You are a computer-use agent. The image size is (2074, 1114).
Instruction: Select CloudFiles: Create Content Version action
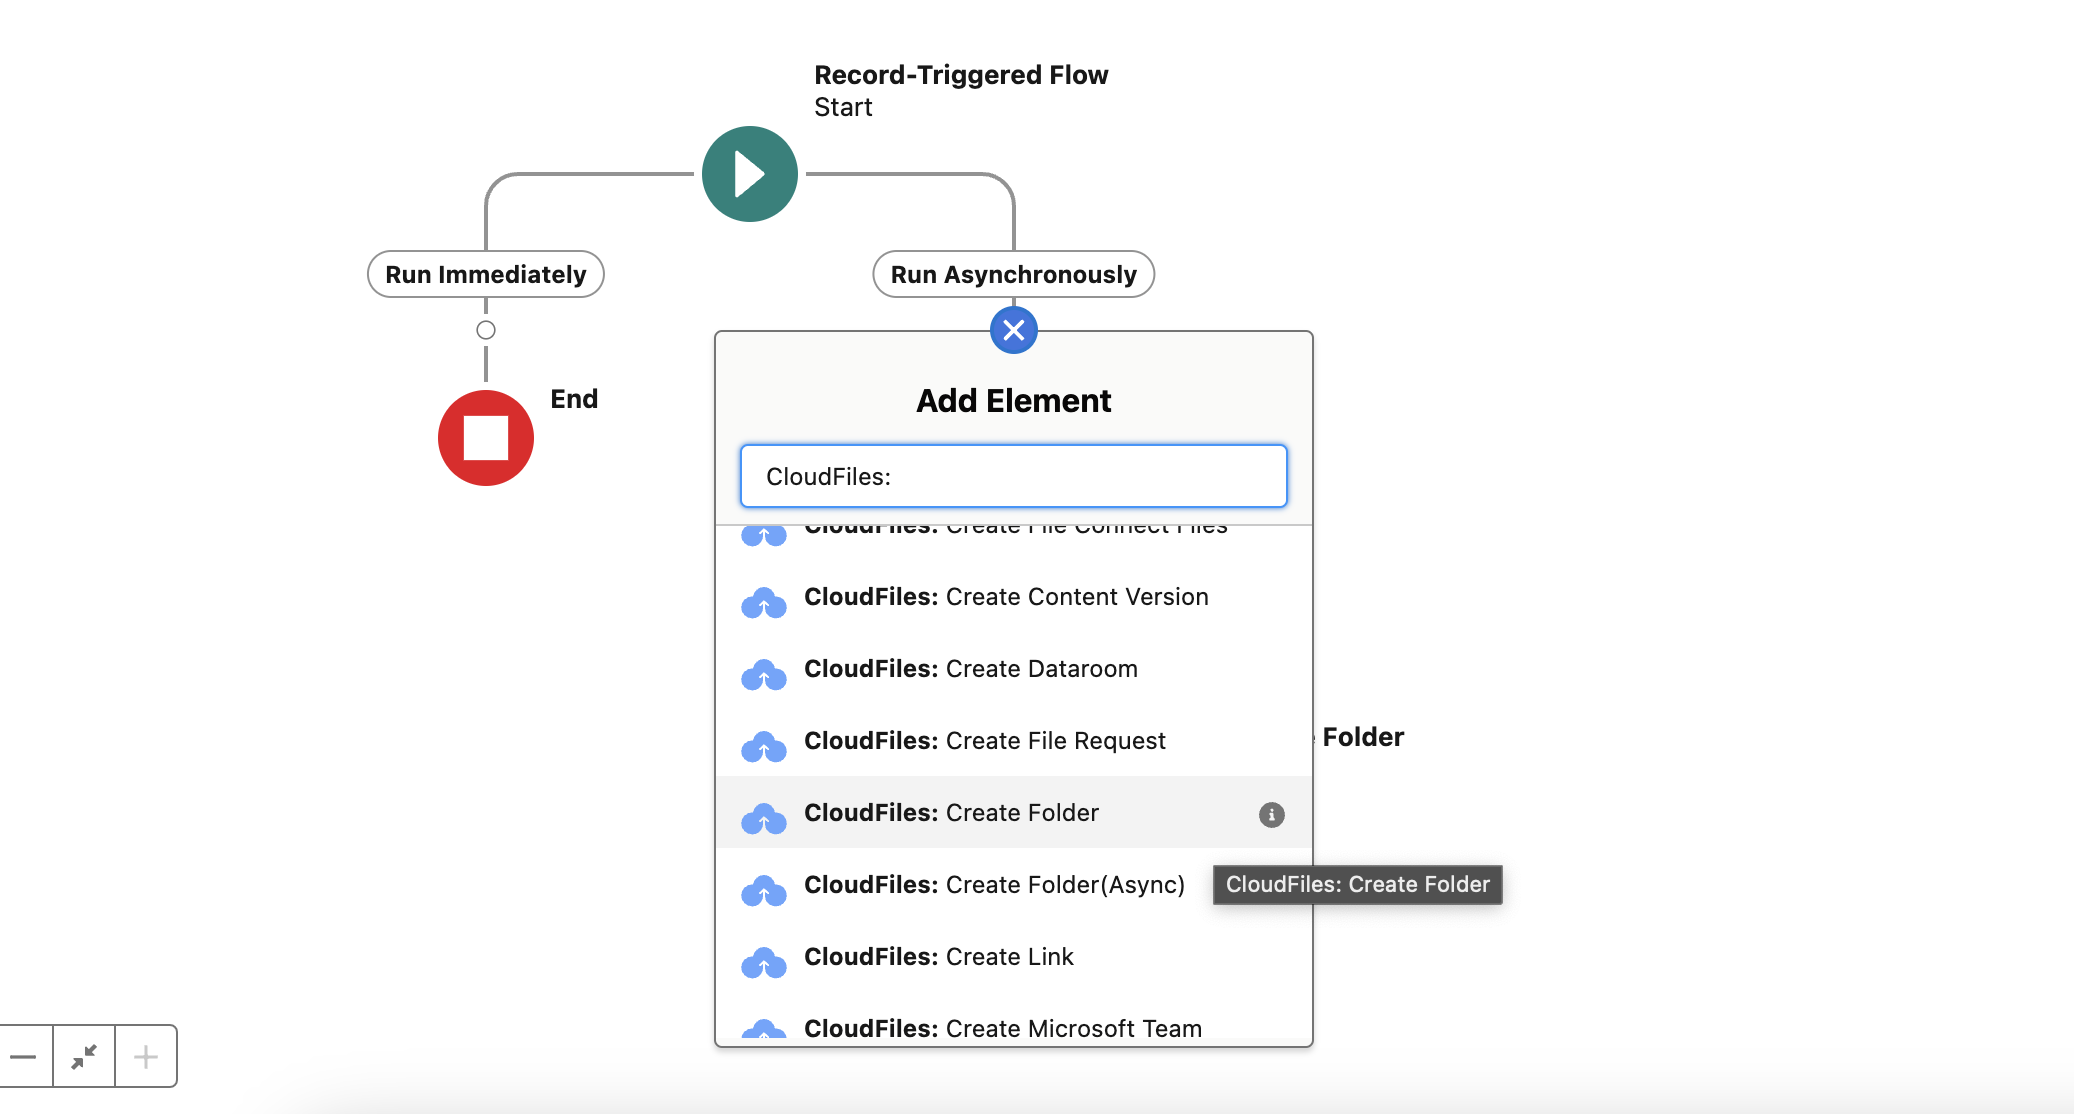click(1006, 597)
